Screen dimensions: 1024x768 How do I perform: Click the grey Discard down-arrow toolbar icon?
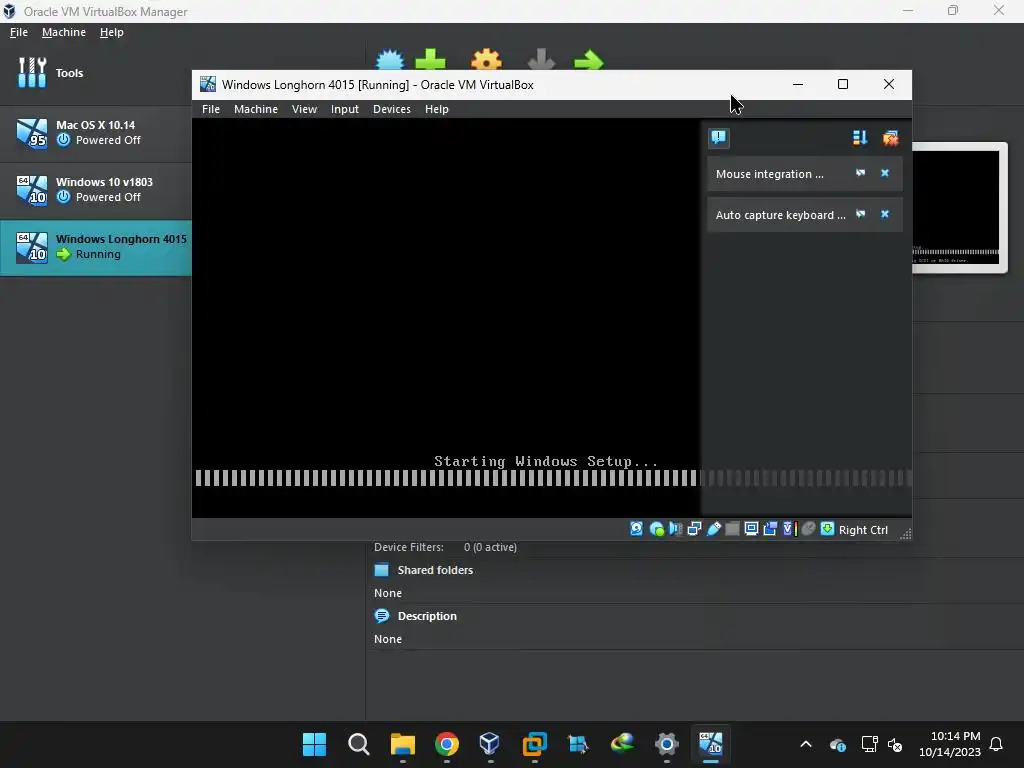click(x=541, y=59)
